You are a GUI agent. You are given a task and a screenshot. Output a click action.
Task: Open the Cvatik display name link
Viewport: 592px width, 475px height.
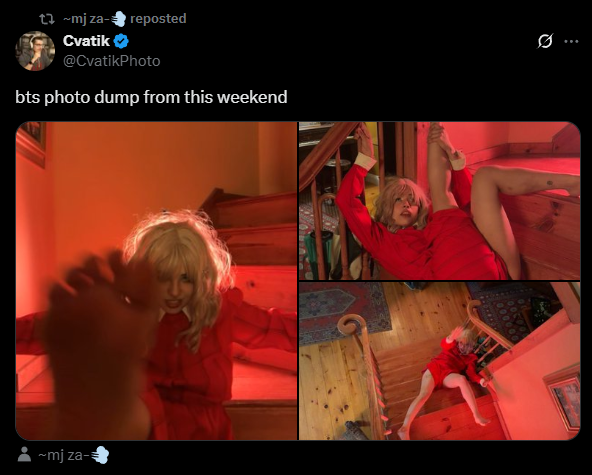tap(86, 41)
